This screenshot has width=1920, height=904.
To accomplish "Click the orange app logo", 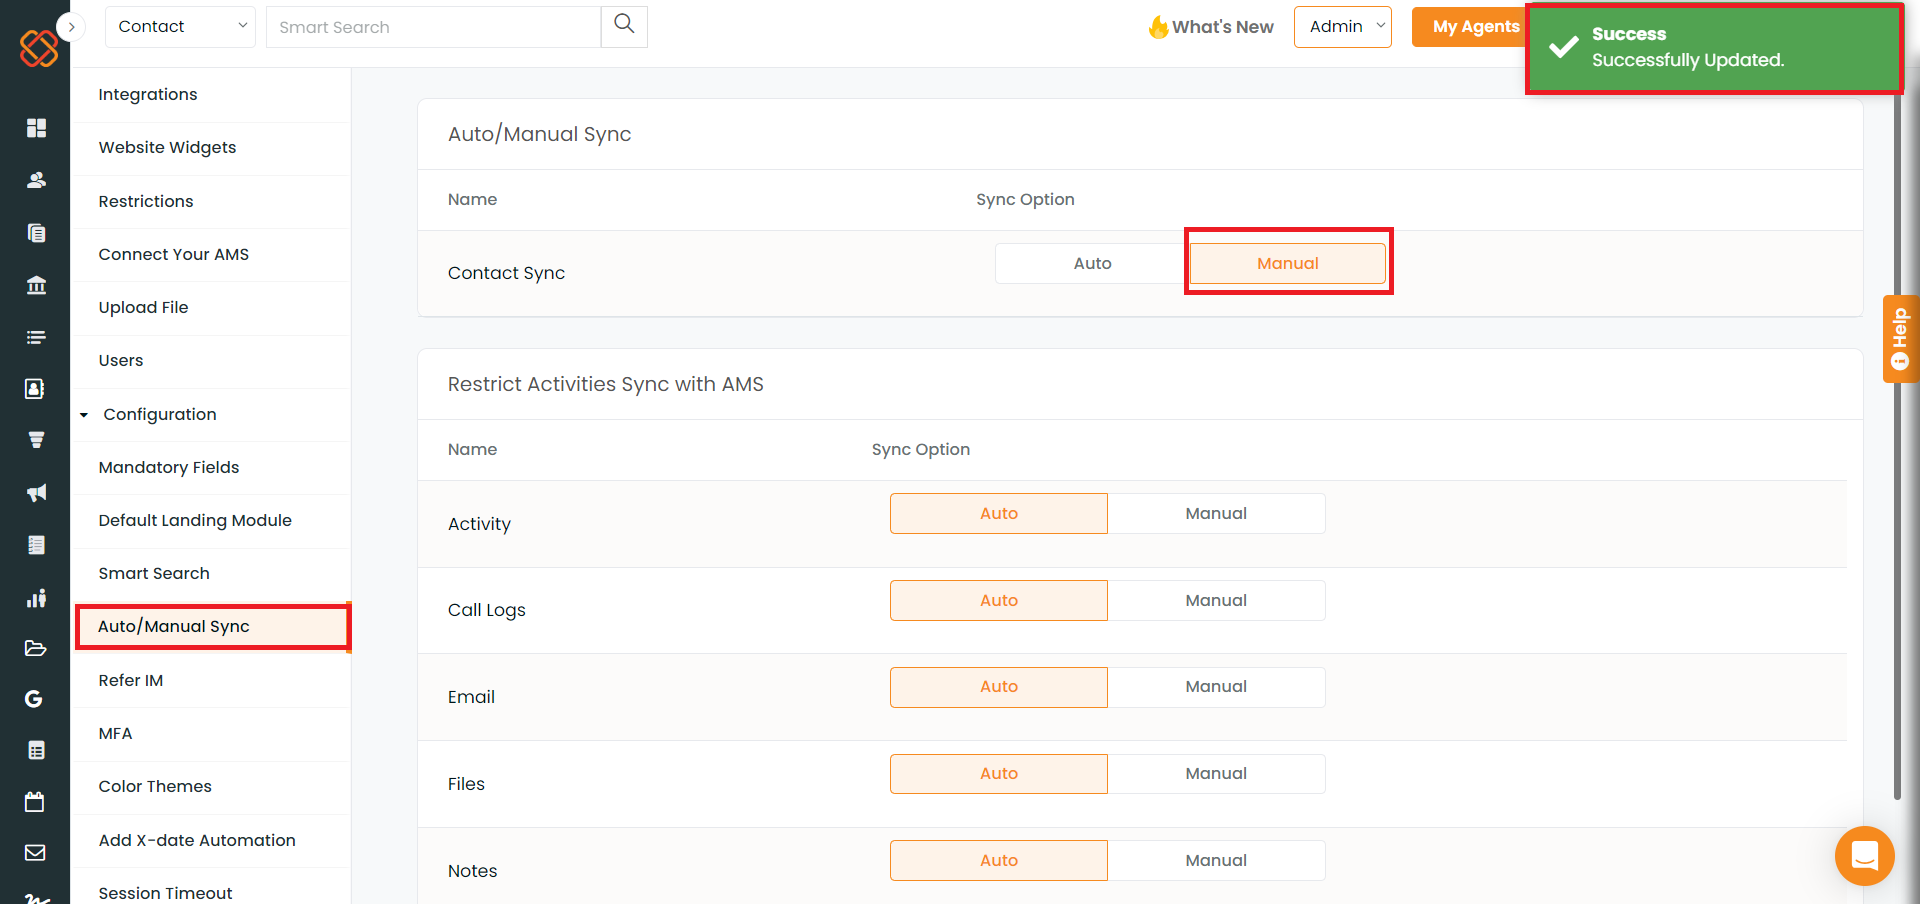I will coord(38,47).
